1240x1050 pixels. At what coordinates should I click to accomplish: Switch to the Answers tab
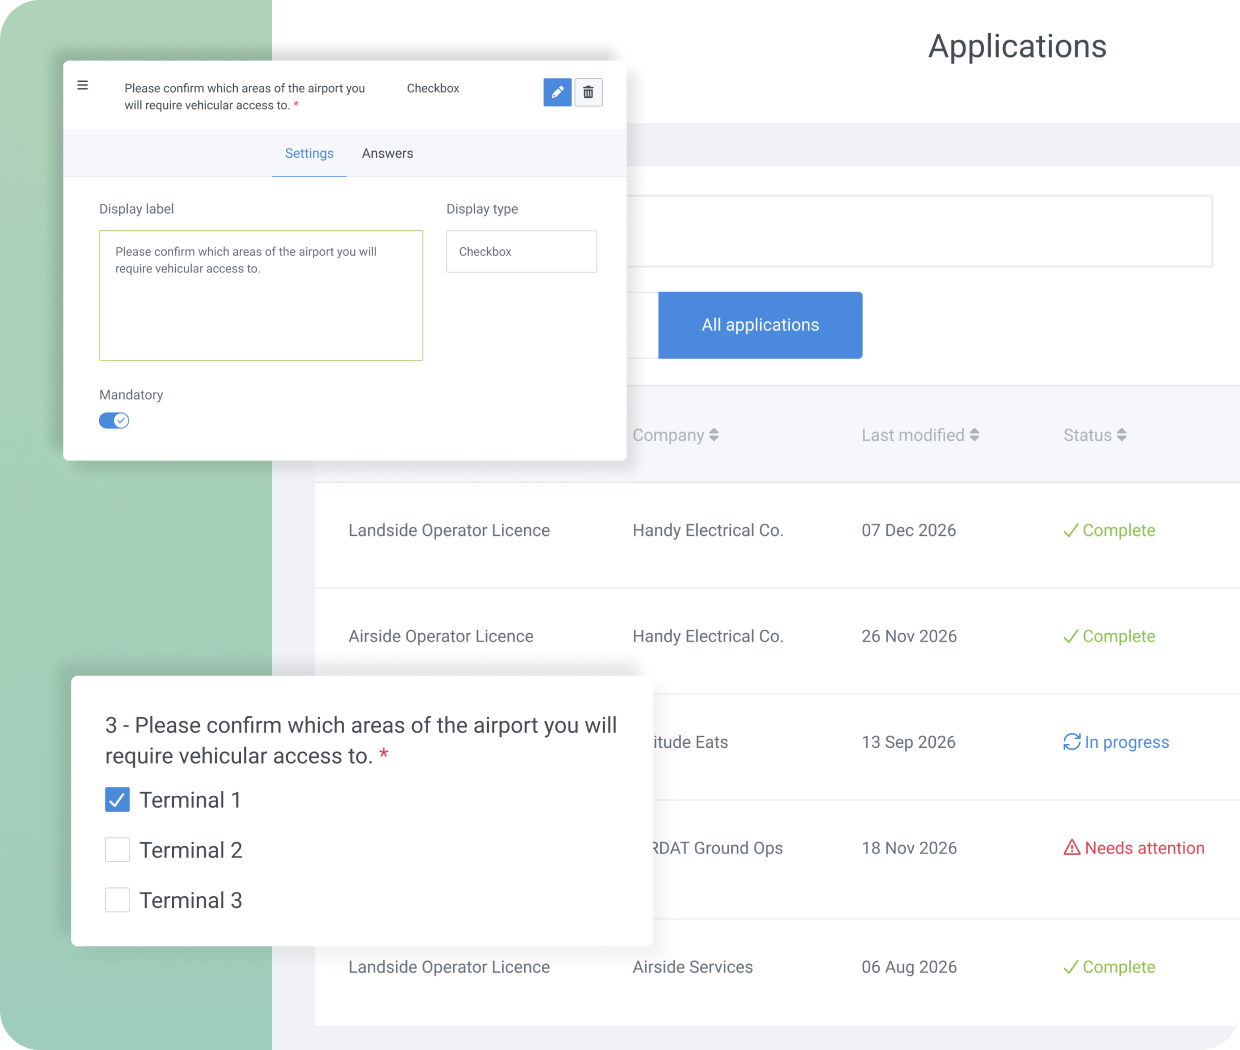coord(387,154)
